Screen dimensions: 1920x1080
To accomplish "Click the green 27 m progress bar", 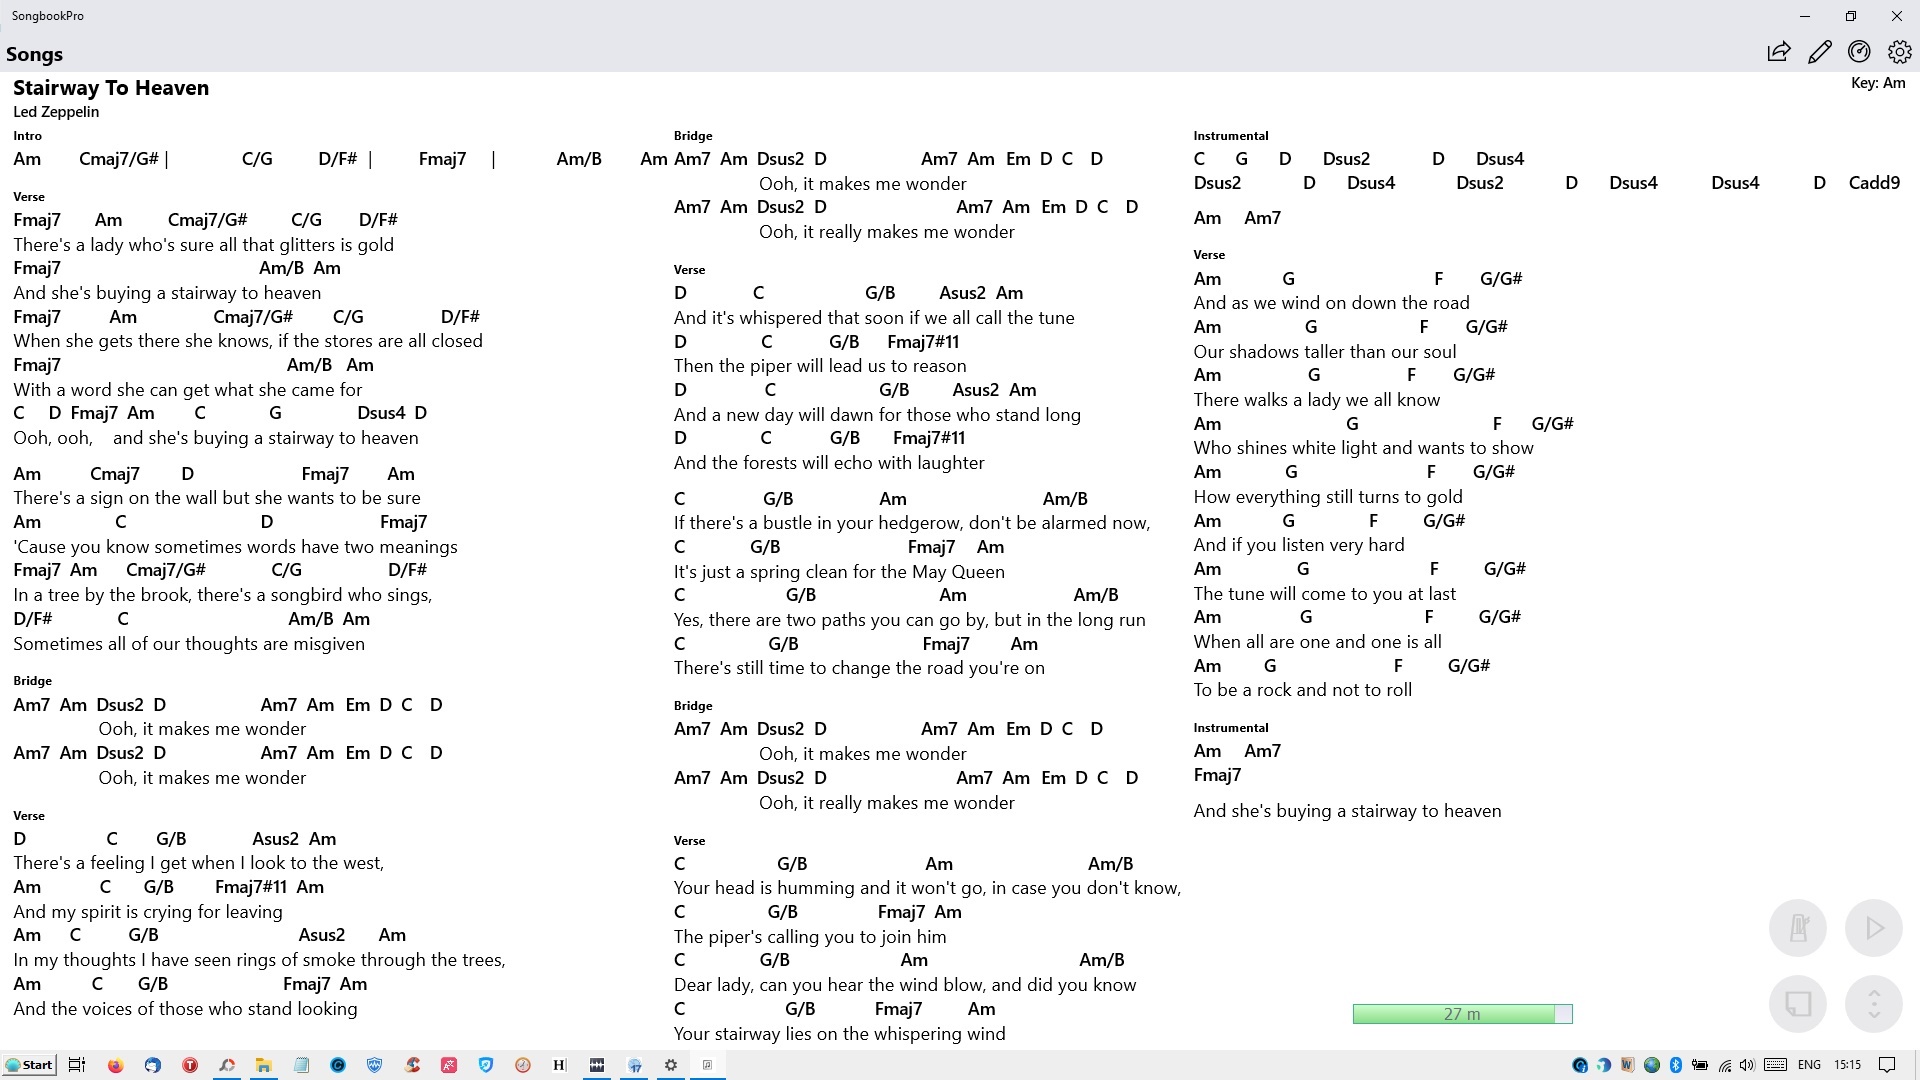I will click(1462, 1014).
